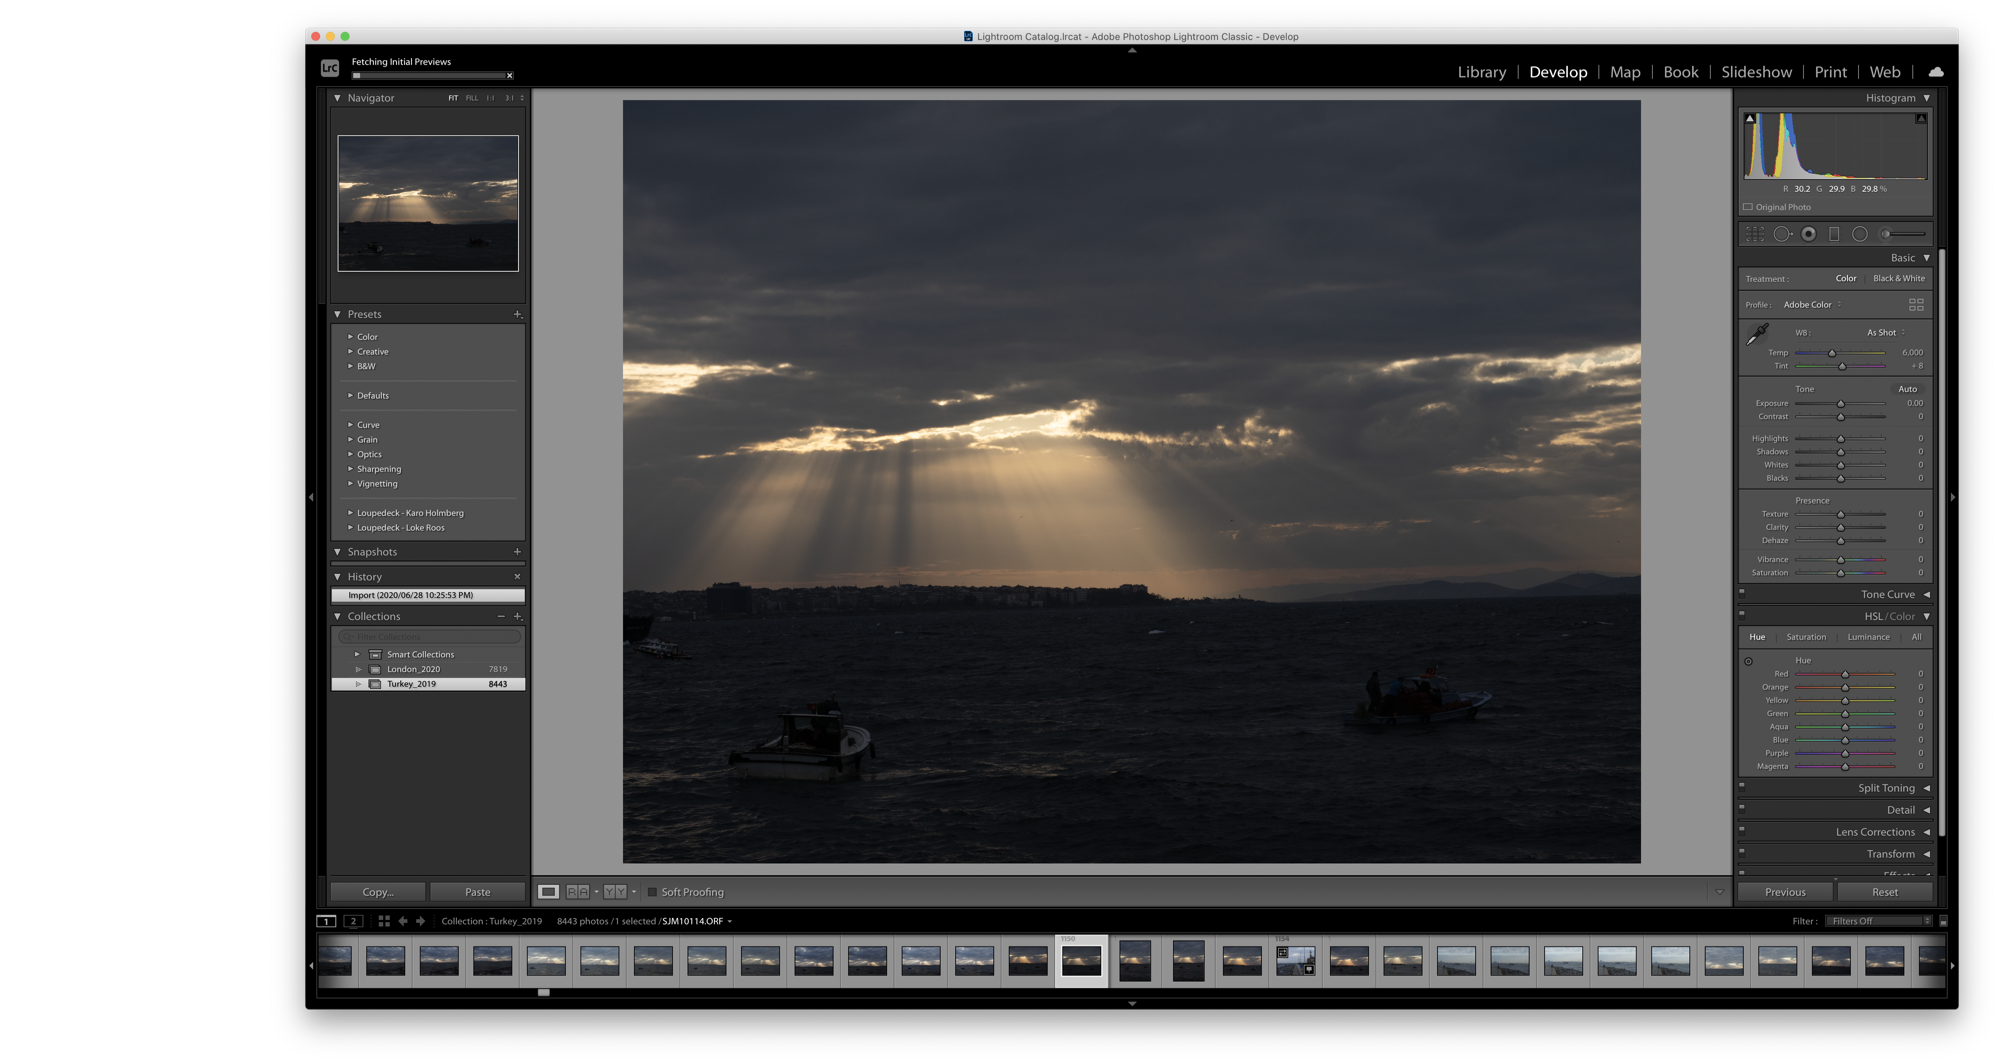Image resolution: width=2000 pixels, height=1064 pixels.
Task: Select the Radial Filter tool
Action: [x=1860, y=234]
